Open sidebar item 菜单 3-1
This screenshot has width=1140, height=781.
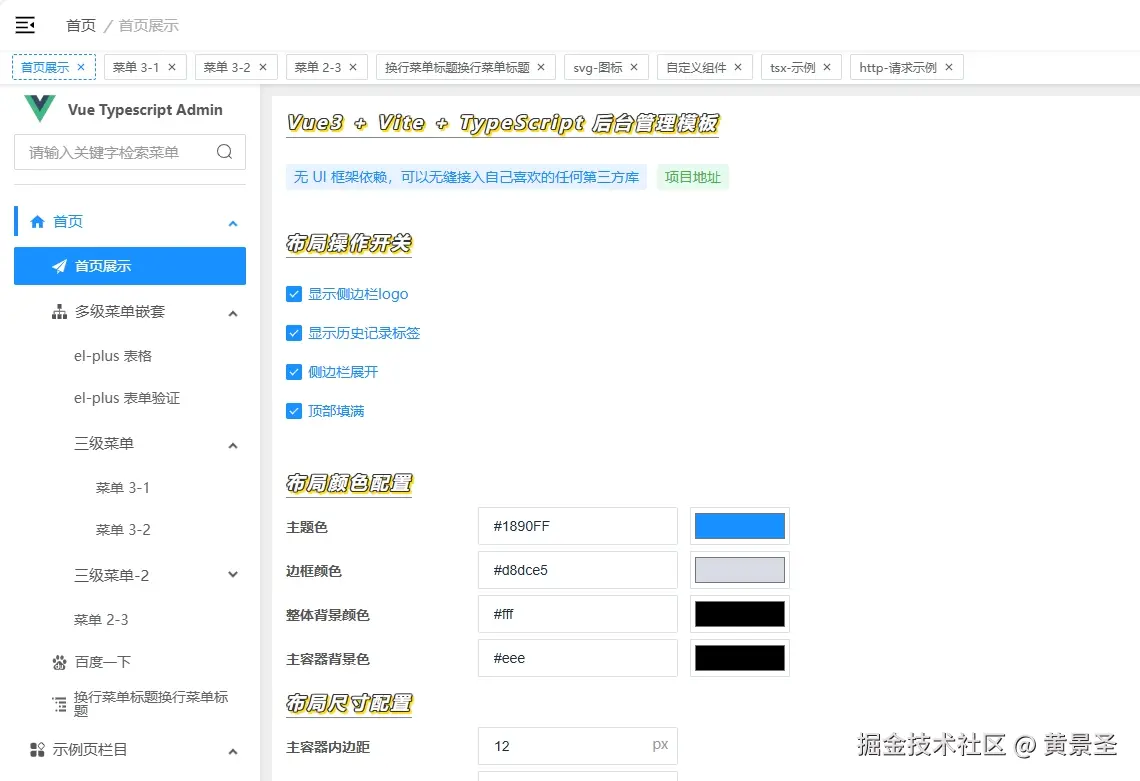click(x=123, y=487)
